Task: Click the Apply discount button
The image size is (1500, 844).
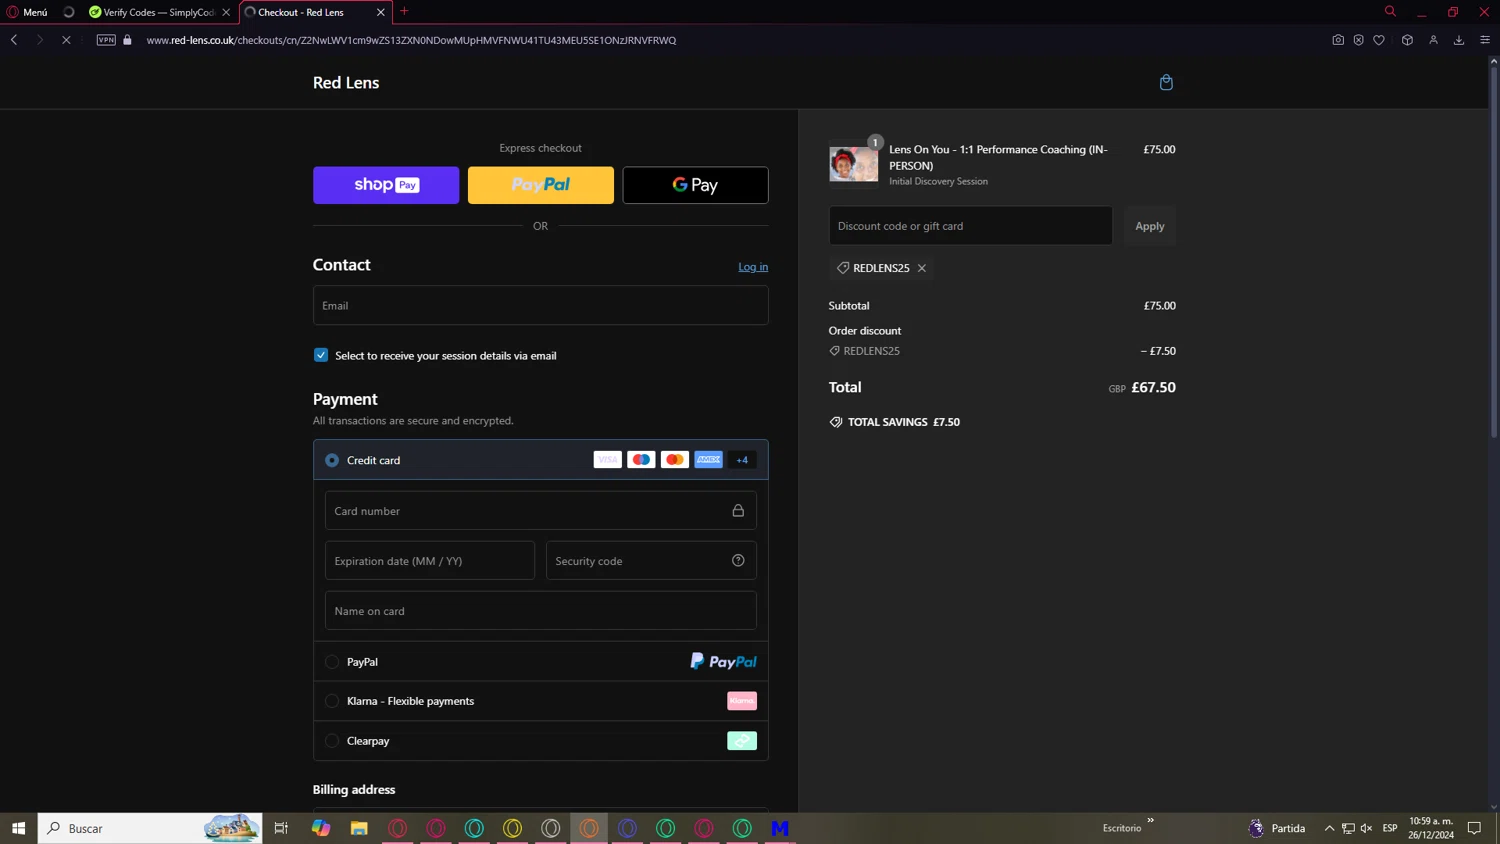Action: pyautogui.click(x=1150, y=226)
